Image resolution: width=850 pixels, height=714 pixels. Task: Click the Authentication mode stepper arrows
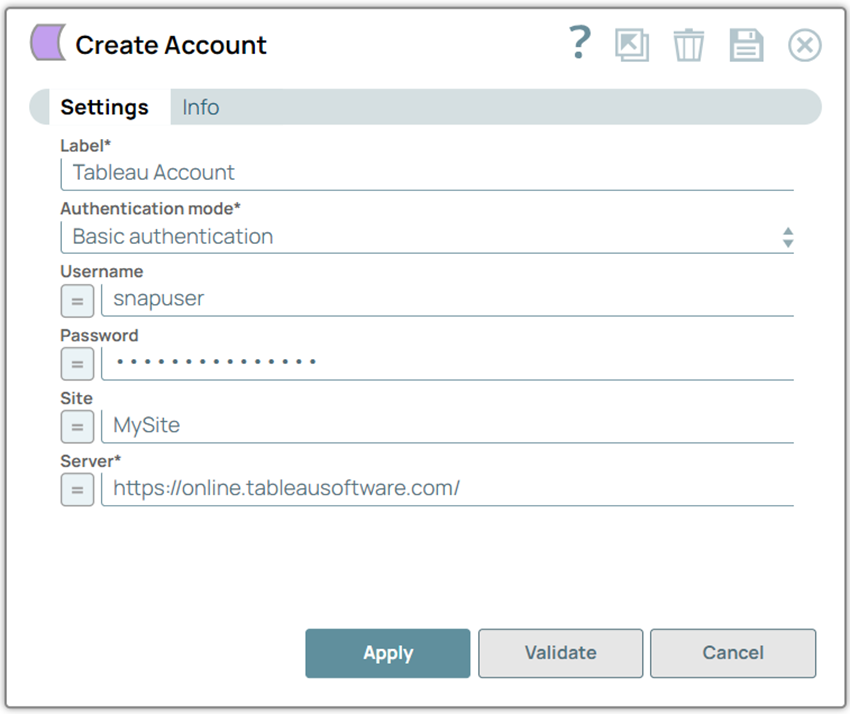789,237
